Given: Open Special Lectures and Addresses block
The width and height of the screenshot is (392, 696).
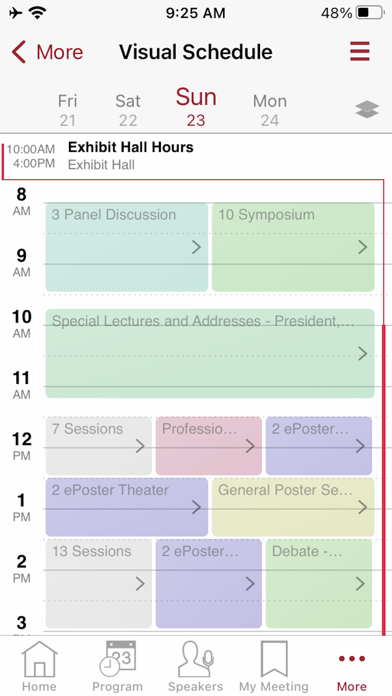Looking at the screenshot, I should pyautogui.click(x=210, y=353).
